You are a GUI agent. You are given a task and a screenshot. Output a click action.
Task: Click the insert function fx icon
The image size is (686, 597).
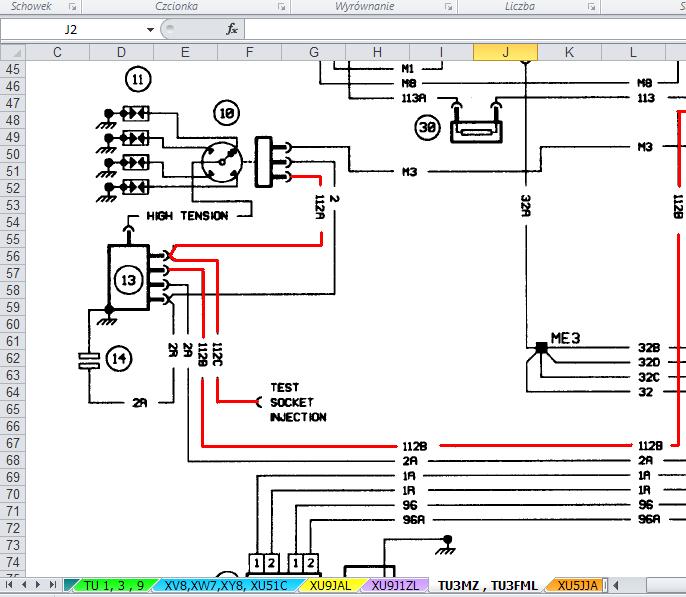pyautogui.click(x=231, y=30)
